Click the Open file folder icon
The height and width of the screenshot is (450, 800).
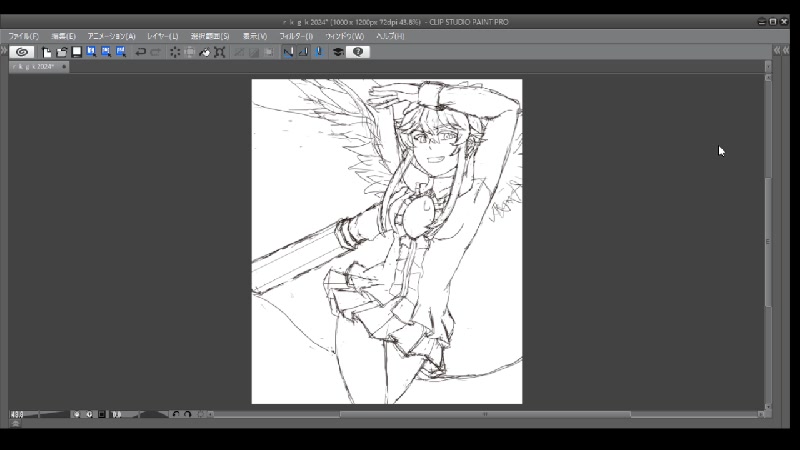pyautogui.click(x=61, y=52)
